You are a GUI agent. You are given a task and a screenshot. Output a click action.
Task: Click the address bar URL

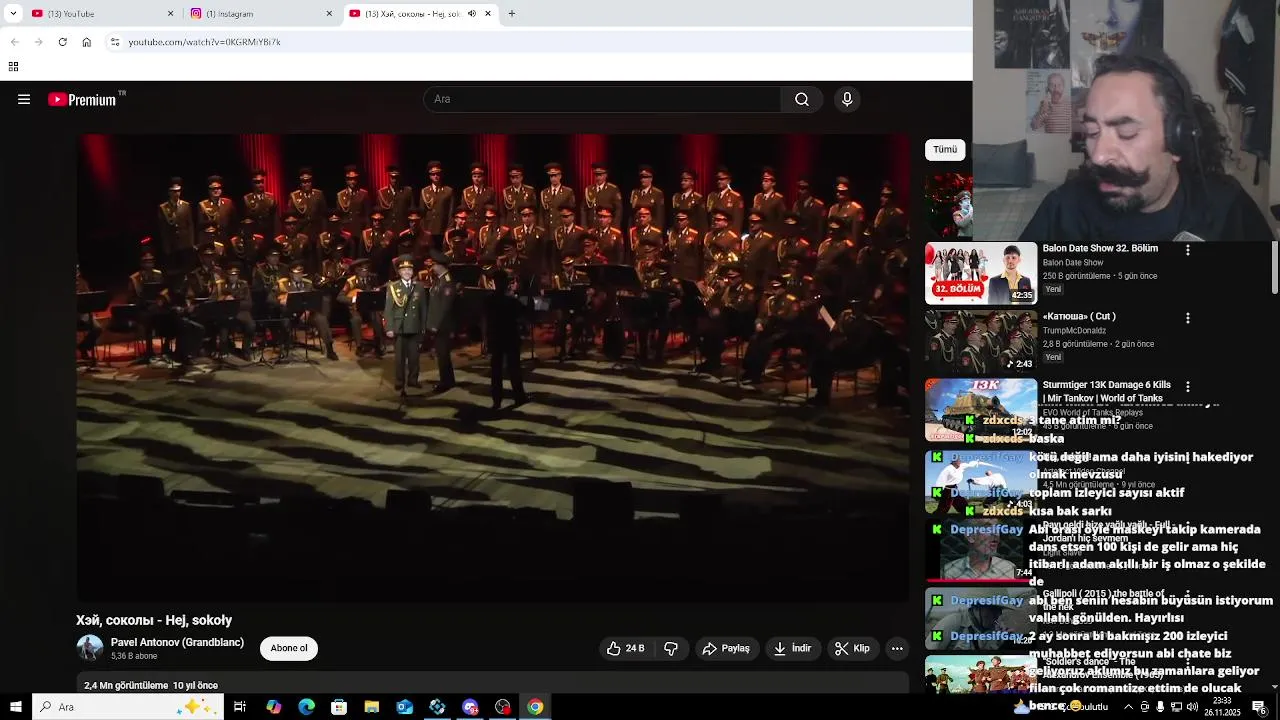204,42
